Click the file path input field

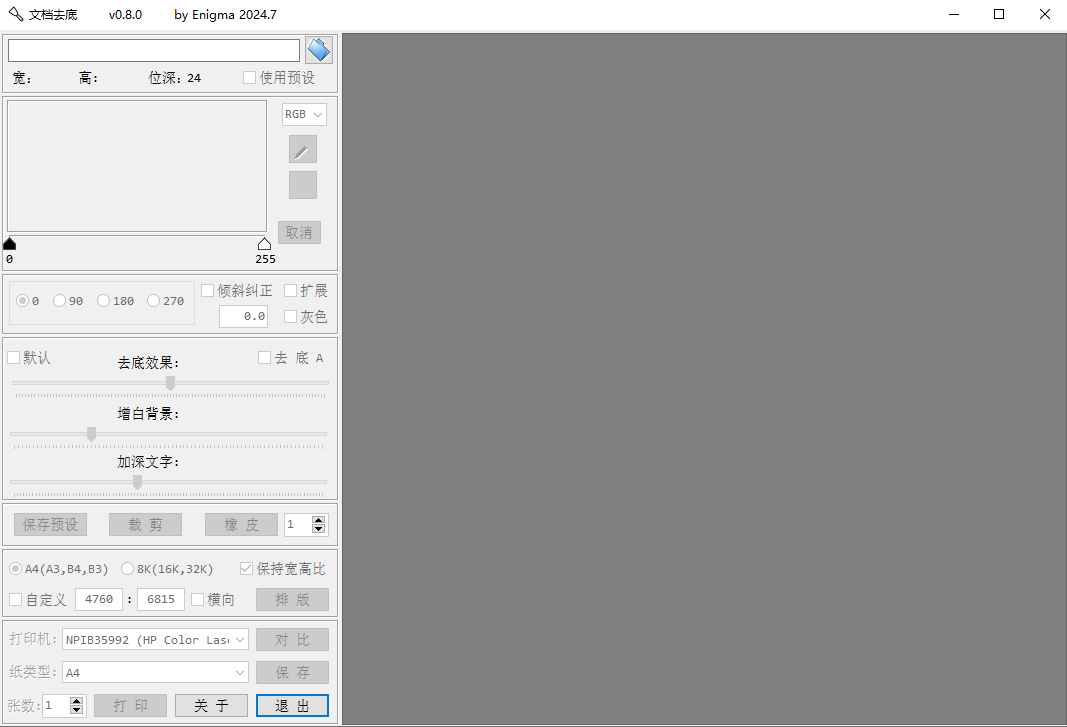[154, 50]
